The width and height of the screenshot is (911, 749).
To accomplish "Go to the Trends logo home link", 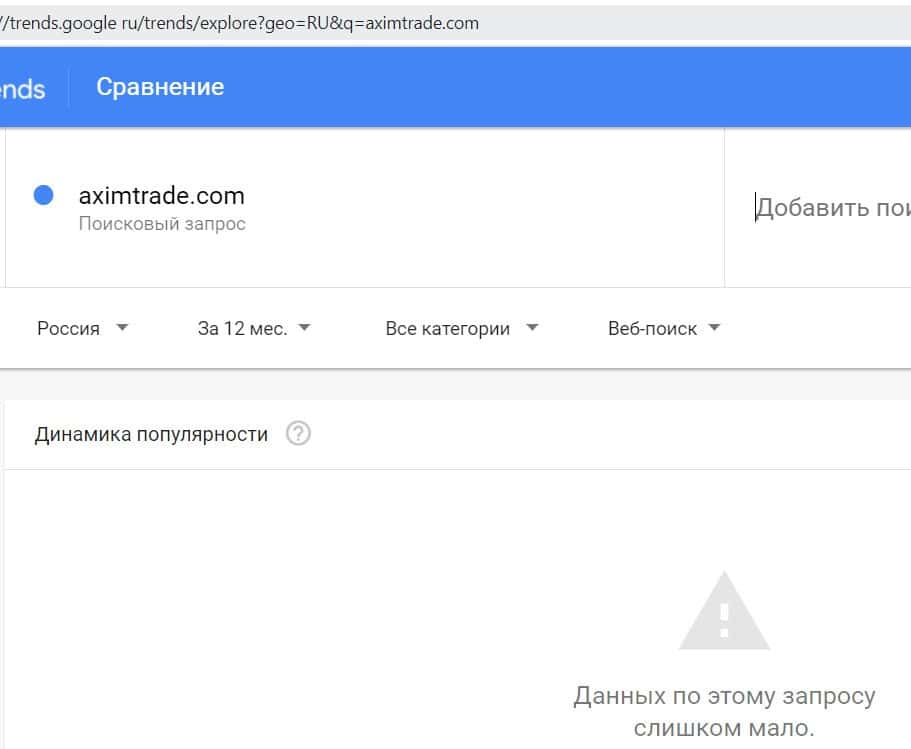I will pos(22,89).
